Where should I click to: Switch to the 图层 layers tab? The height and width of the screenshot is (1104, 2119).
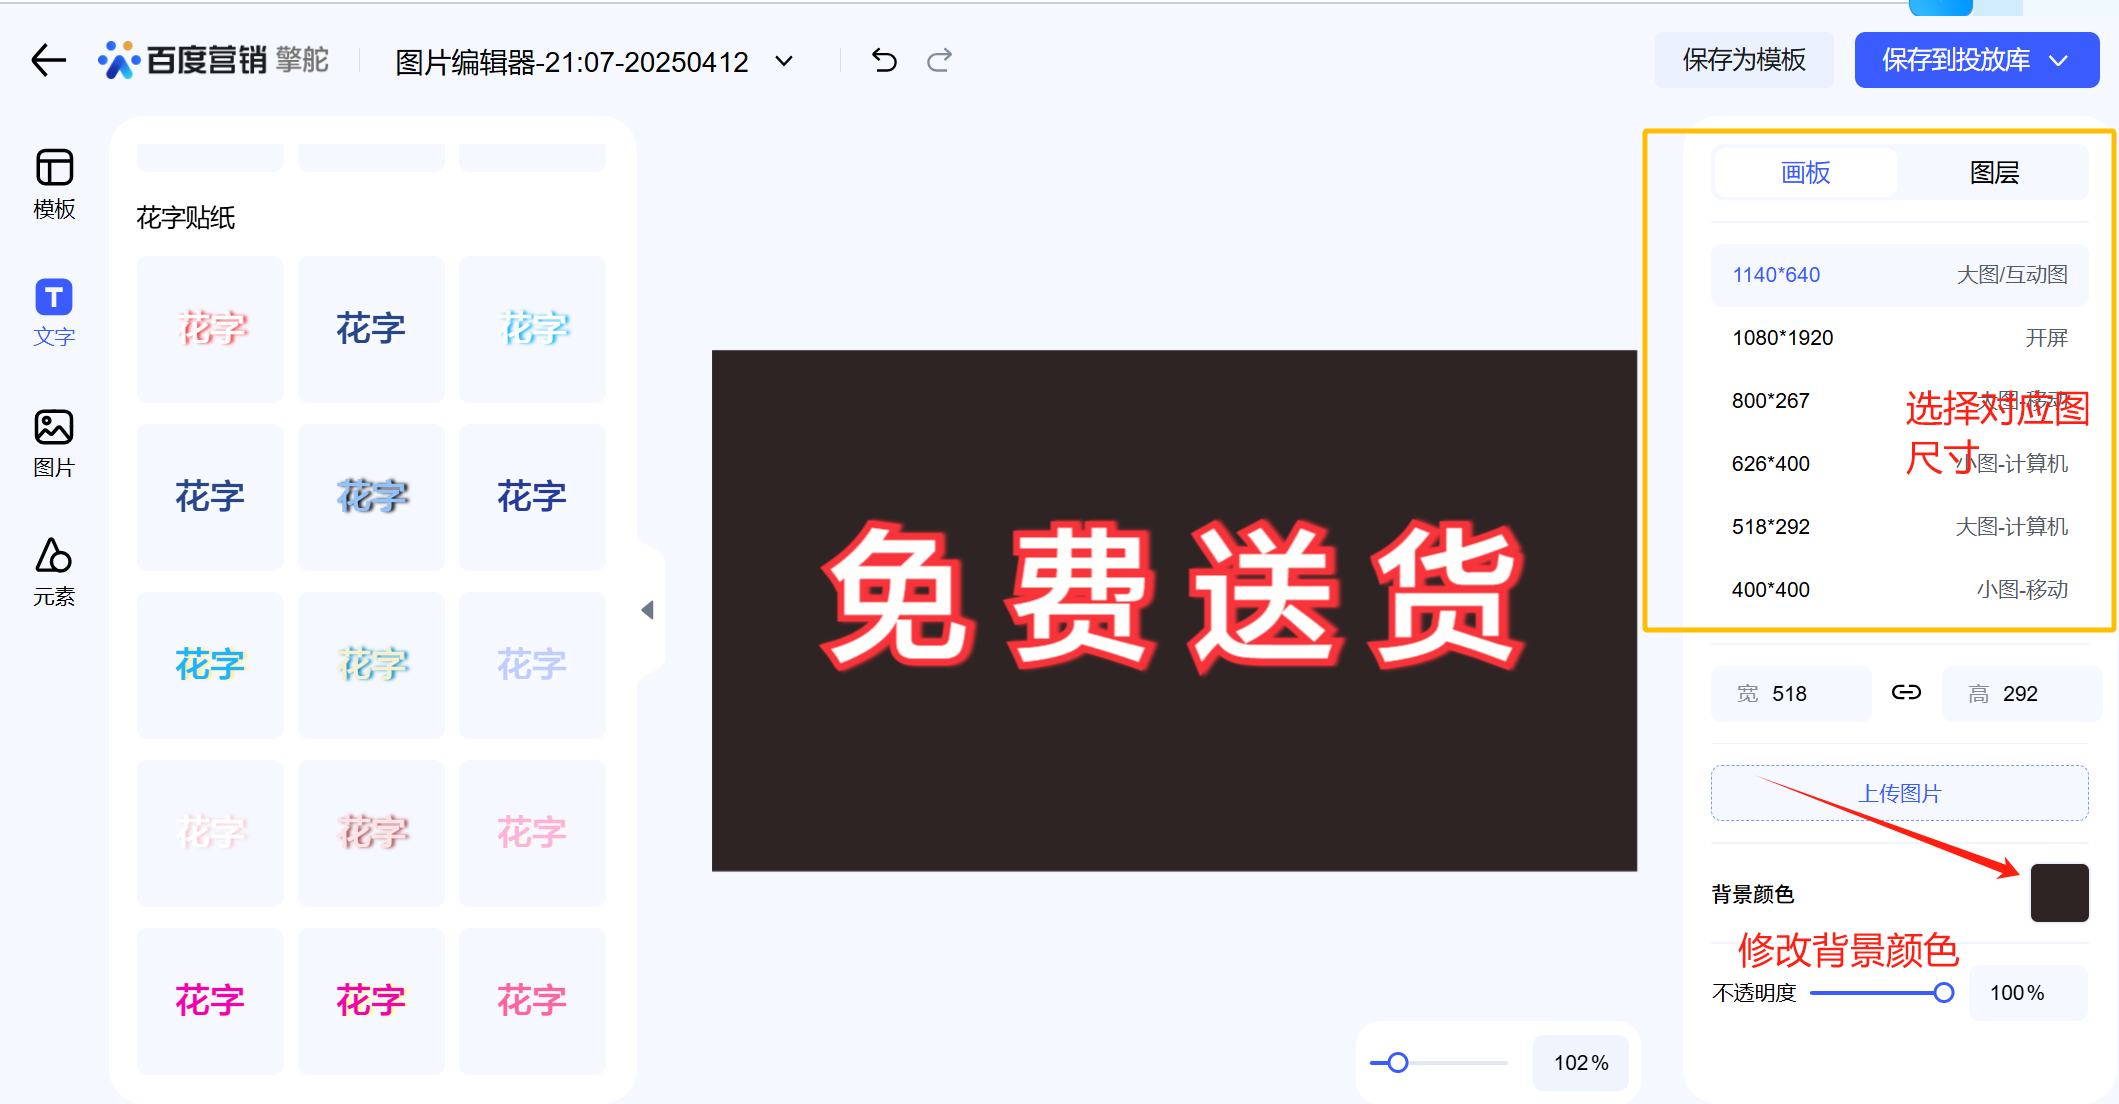tap(1993, 173)
